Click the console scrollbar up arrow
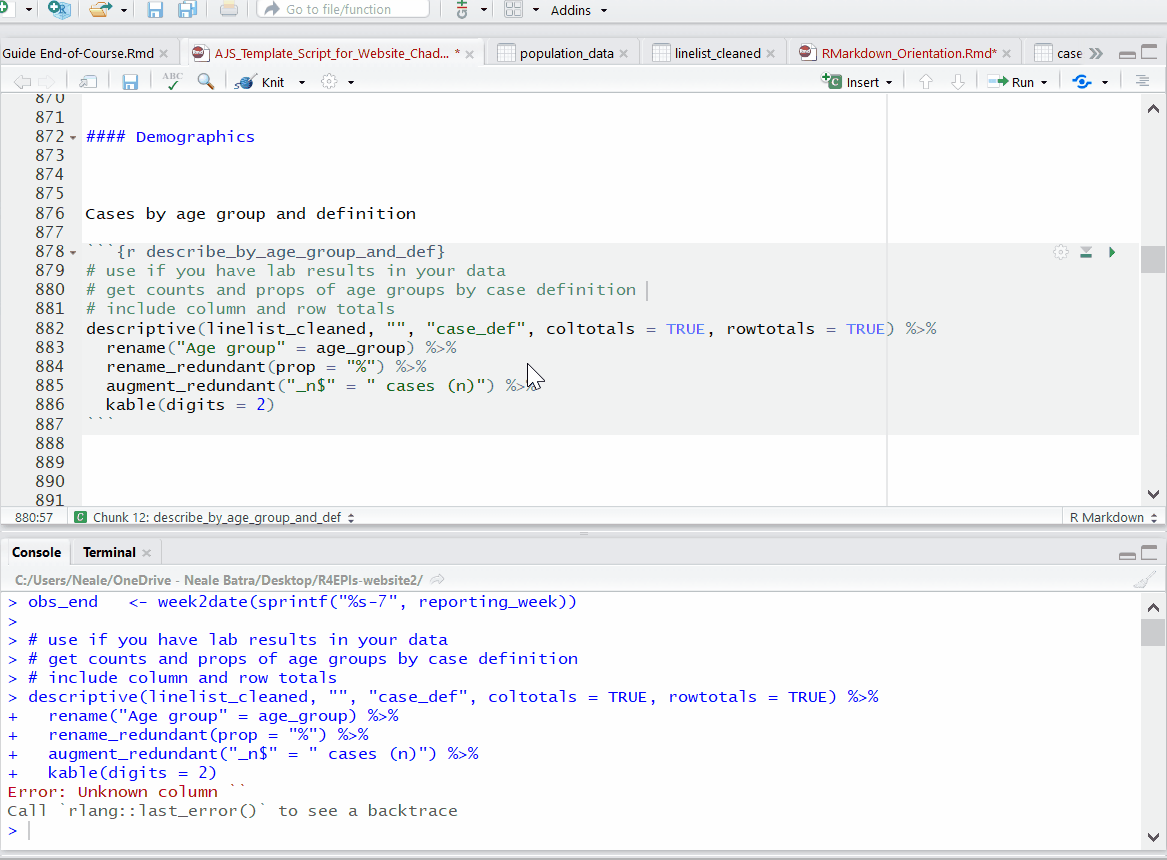 click(x=1153, y=608)
